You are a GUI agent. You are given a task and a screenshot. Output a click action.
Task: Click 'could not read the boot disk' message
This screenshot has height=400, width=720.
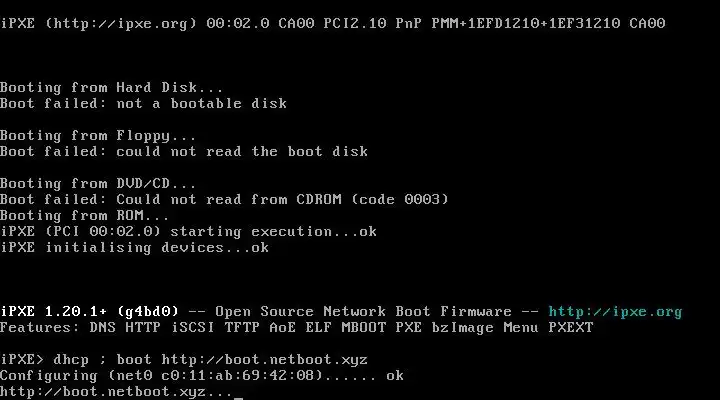pos(242,152)
